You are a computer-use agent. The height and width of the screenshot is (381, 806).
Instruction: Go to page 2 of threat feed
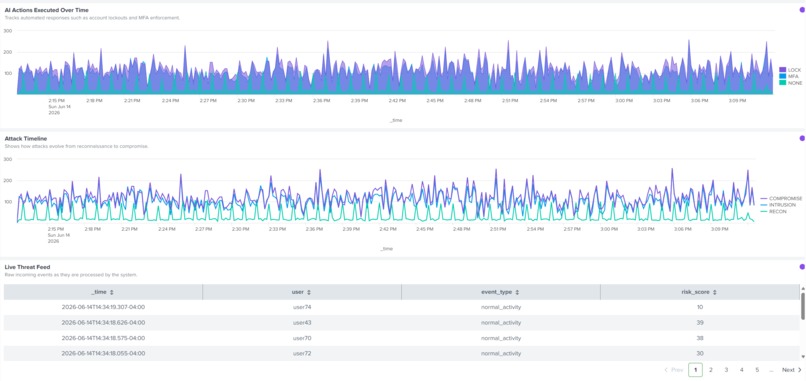pyautogui.click(x=711, y=370)
